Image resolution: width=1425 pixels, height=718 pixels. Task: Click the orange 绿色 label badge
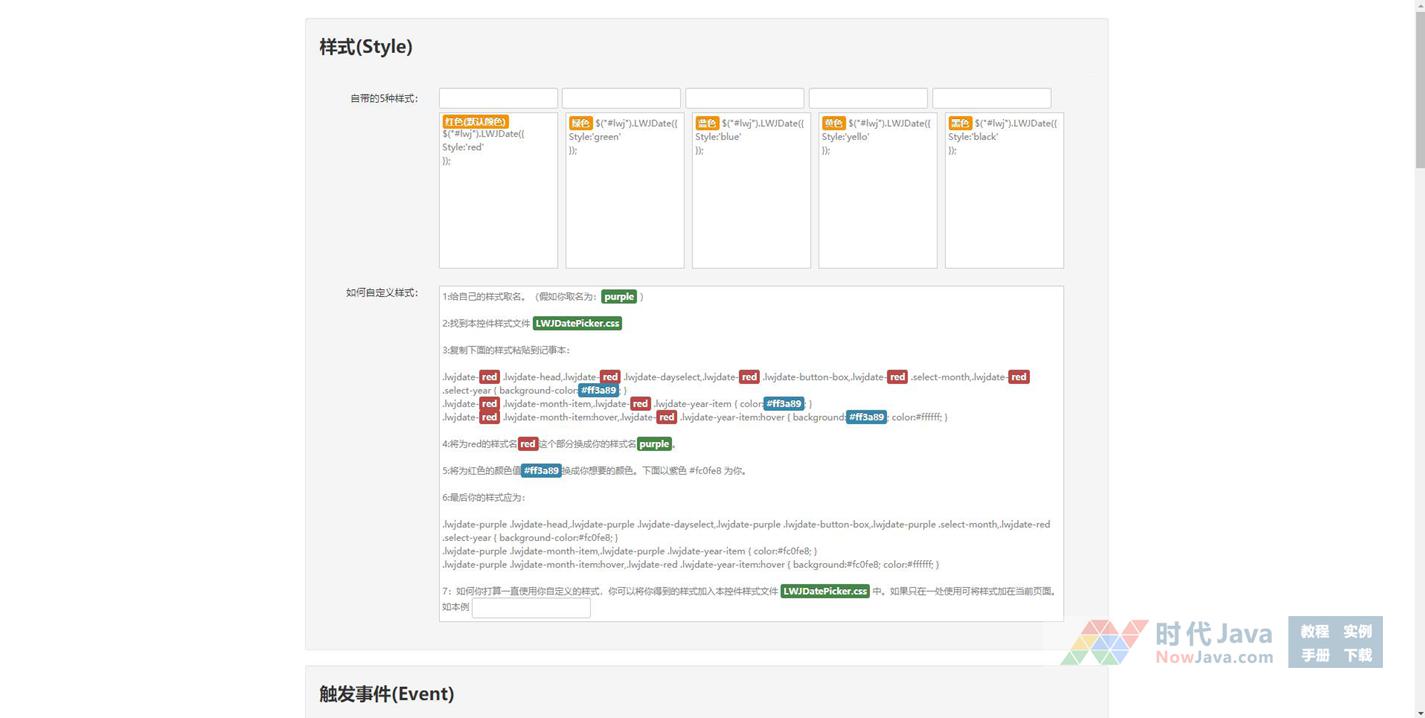click(x=580, y=123)
